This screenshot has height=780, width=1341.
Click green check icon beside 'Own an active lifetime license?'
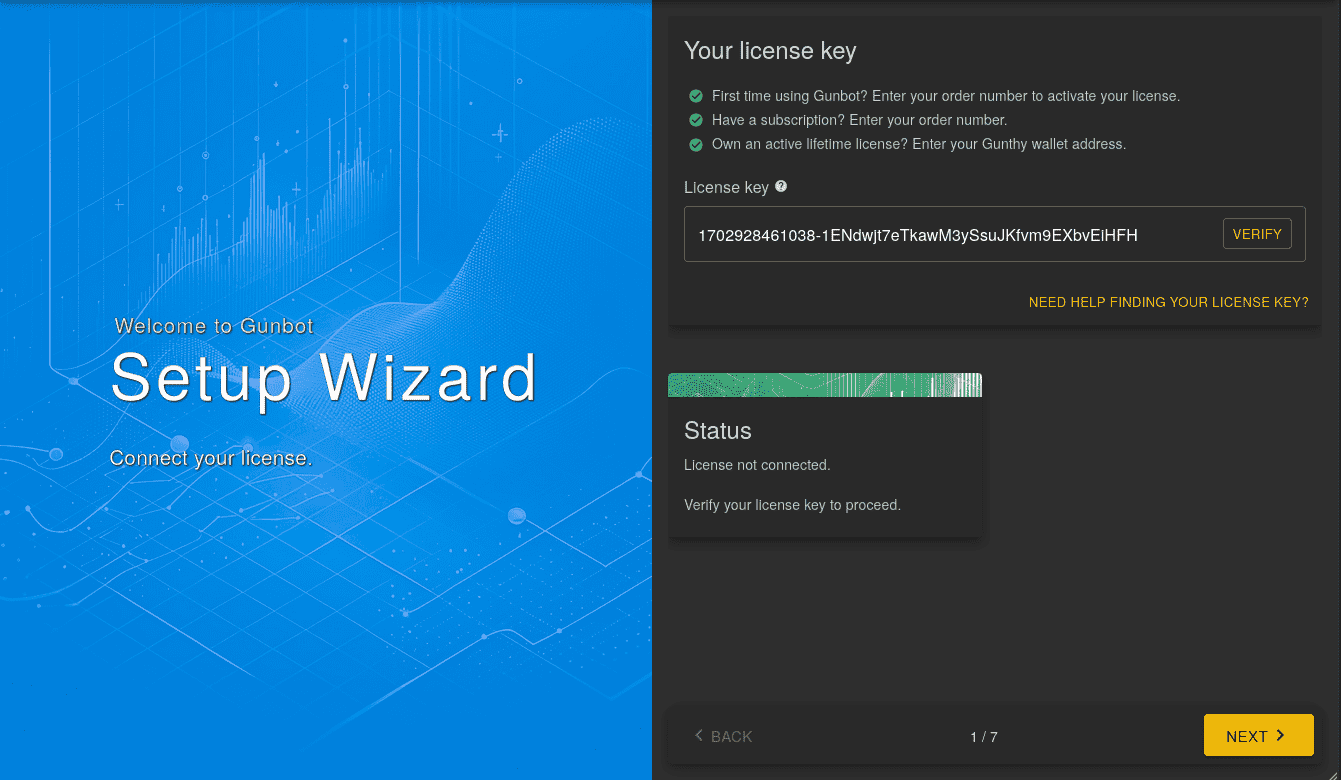[x=696, y=144]
